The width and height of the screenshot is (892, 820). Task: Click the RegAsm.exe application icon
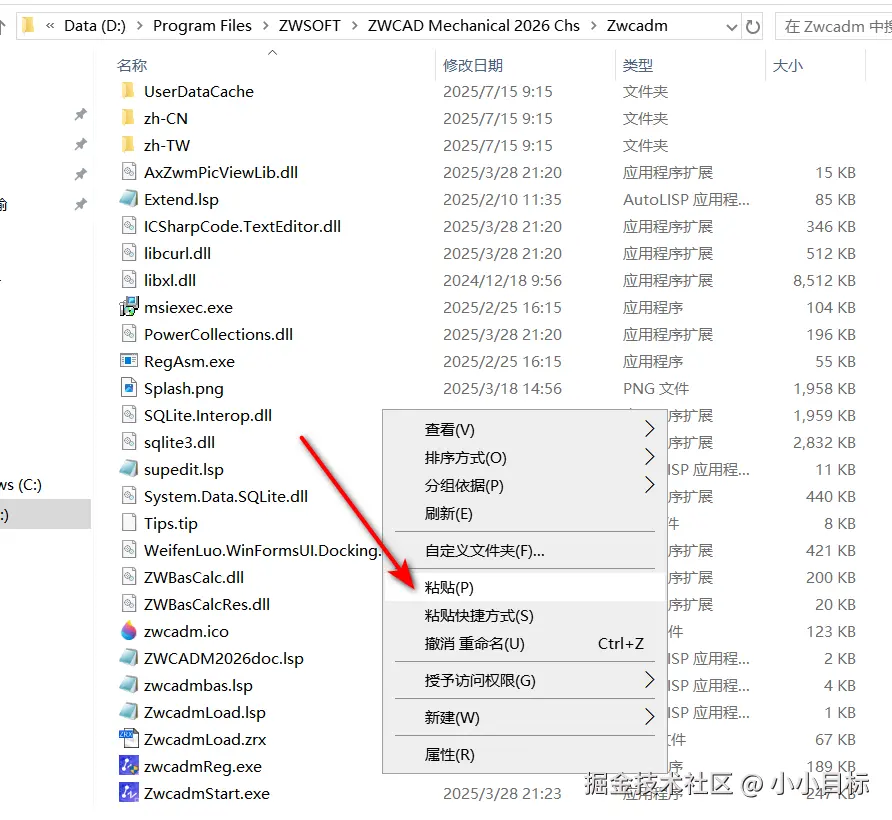tap(129, 361)
